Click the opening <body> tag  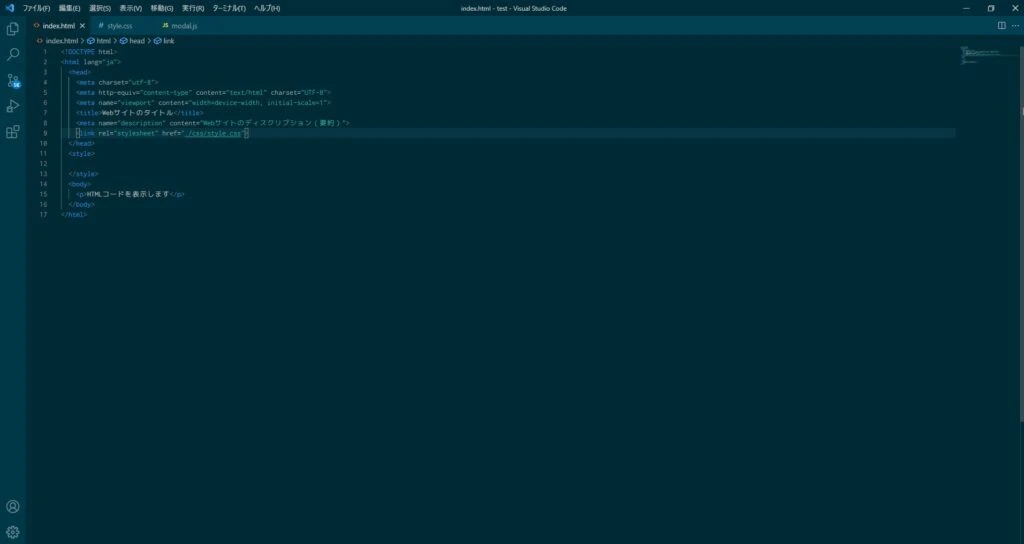click(x=80, y=184)
